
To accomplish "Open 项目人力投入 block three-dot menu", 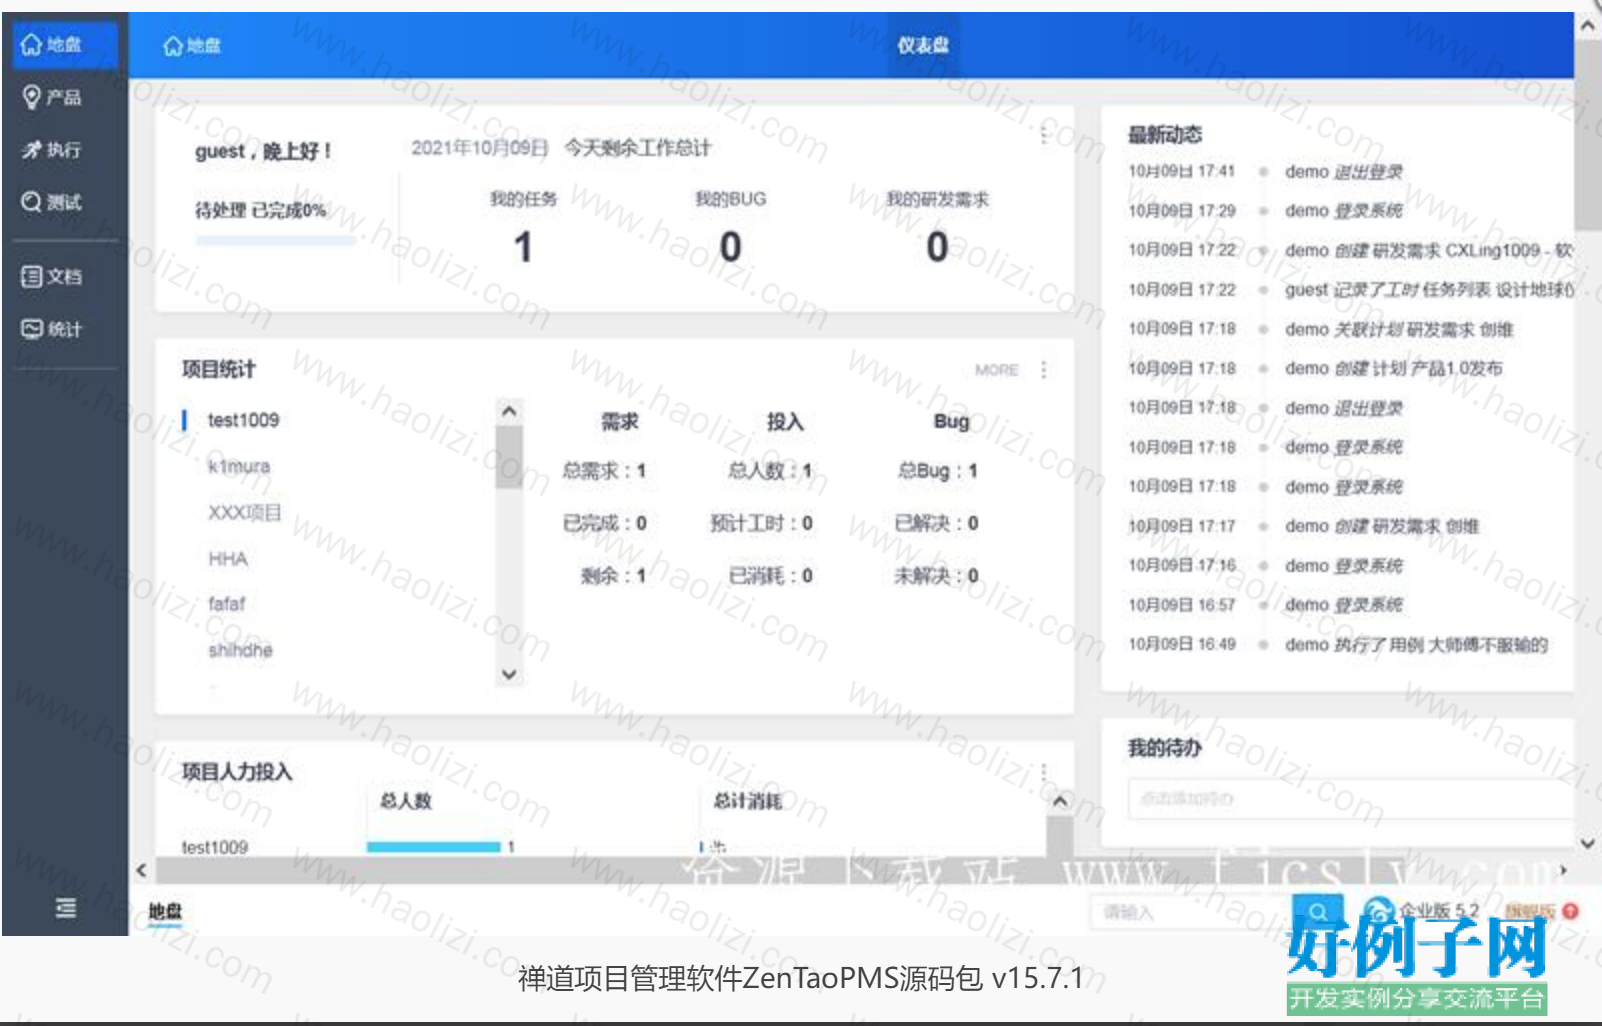I will click(1044, 773).
